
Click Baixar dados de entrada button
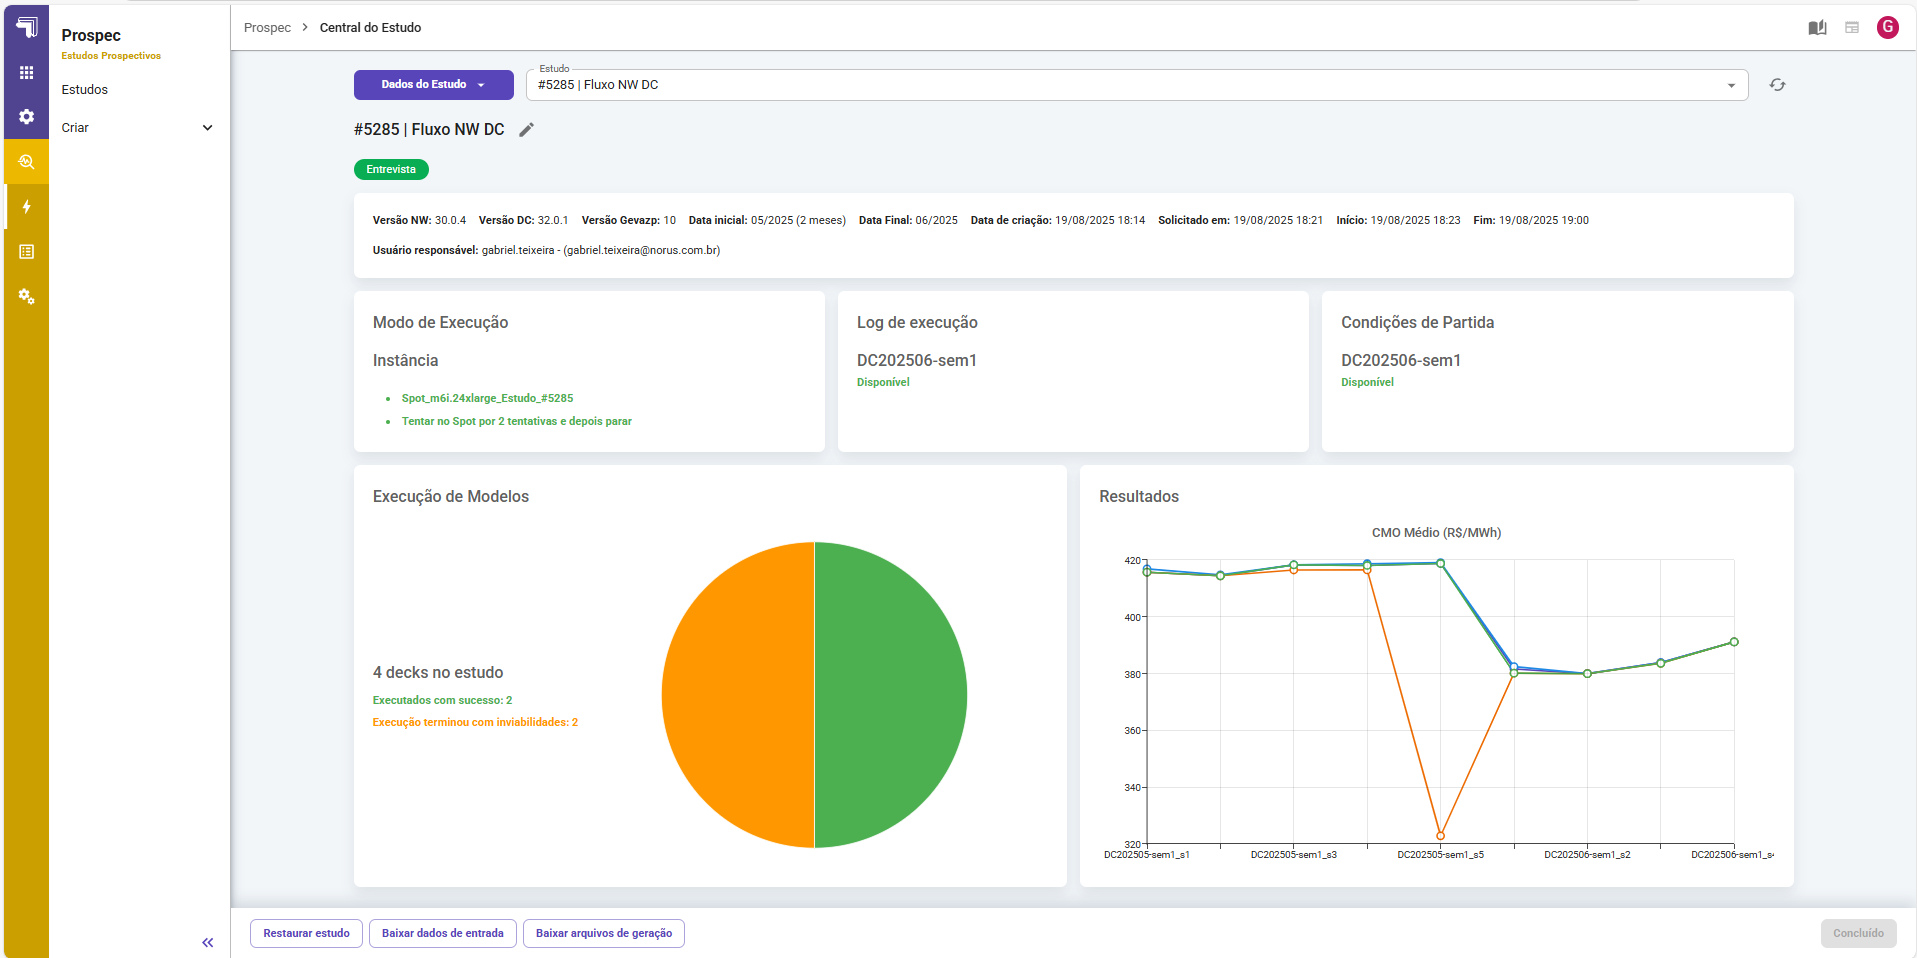(x=443, y=933)
